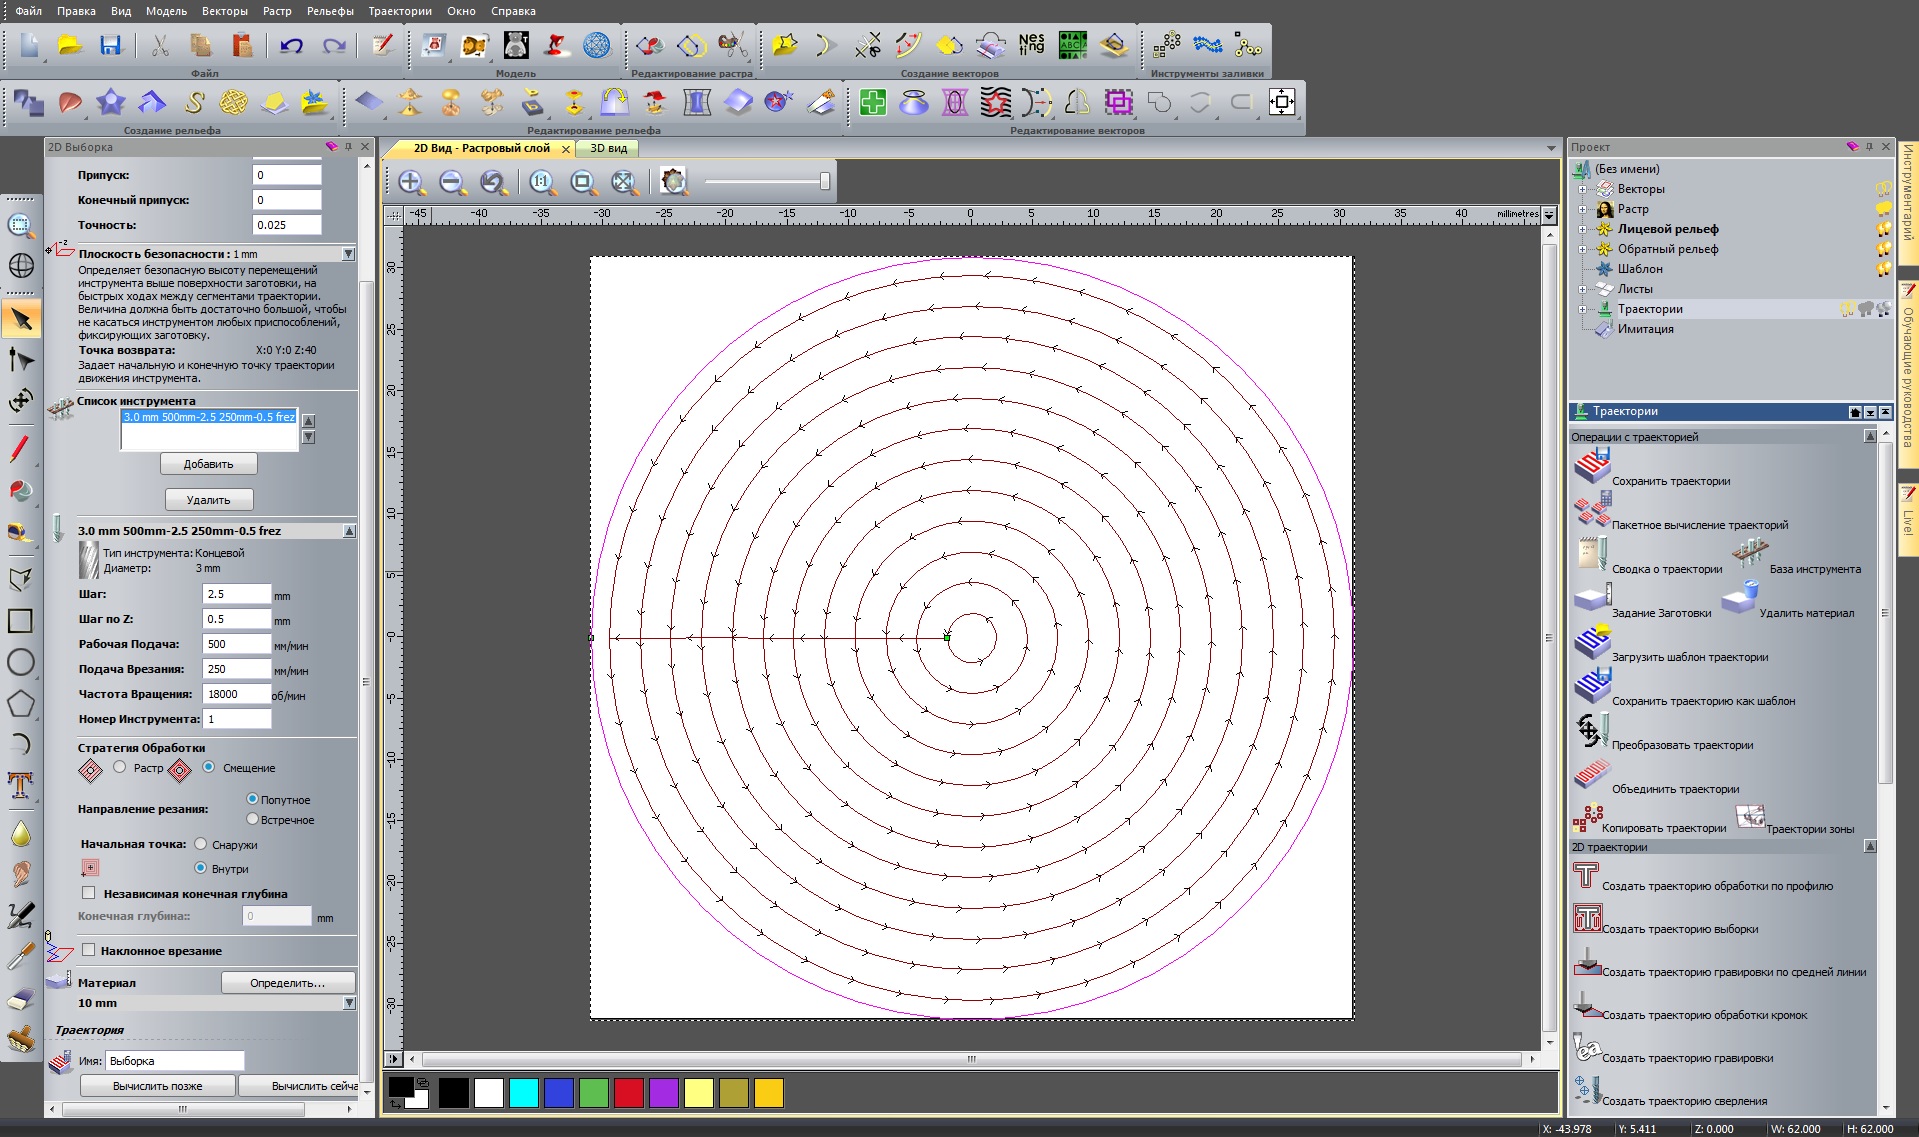Open Сохранить траектории icon
Screen dimensions: 1919x1137
(1592, 466)
